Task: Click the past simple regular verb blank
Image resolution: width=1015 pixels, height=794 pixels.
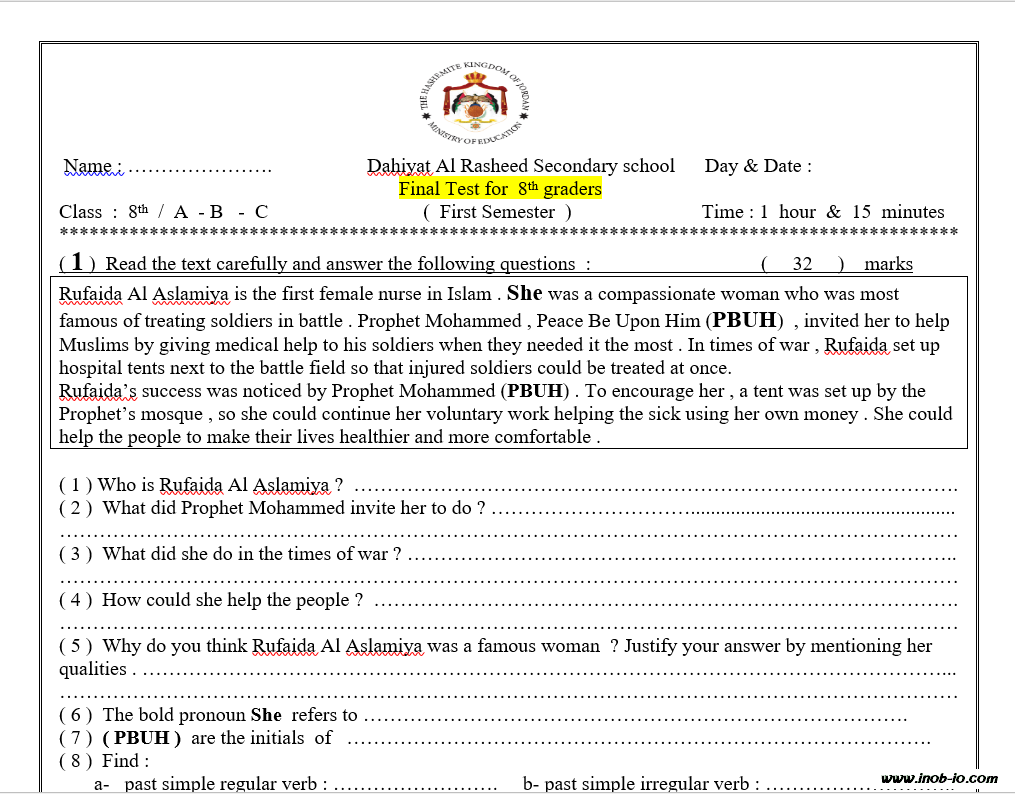Action: (415, 785)
